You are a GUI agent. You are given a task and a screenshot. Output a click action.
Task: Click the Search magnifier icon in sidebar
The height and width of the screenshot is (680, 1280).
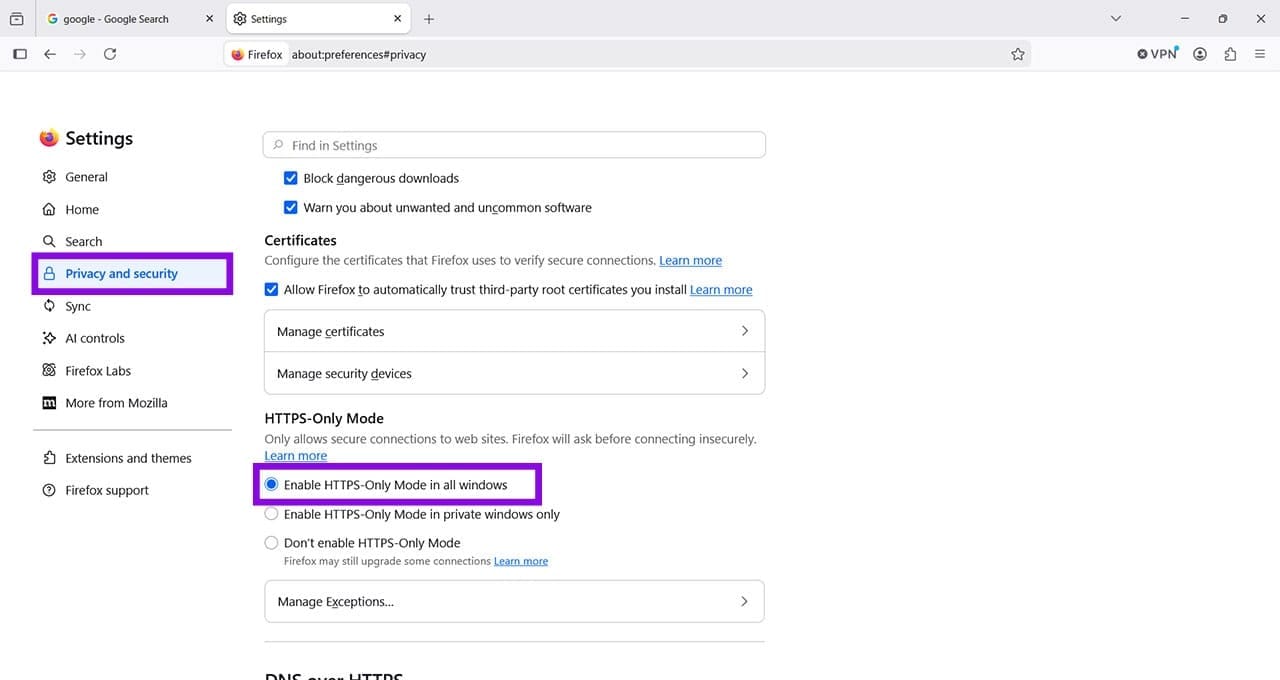point(49,241)
